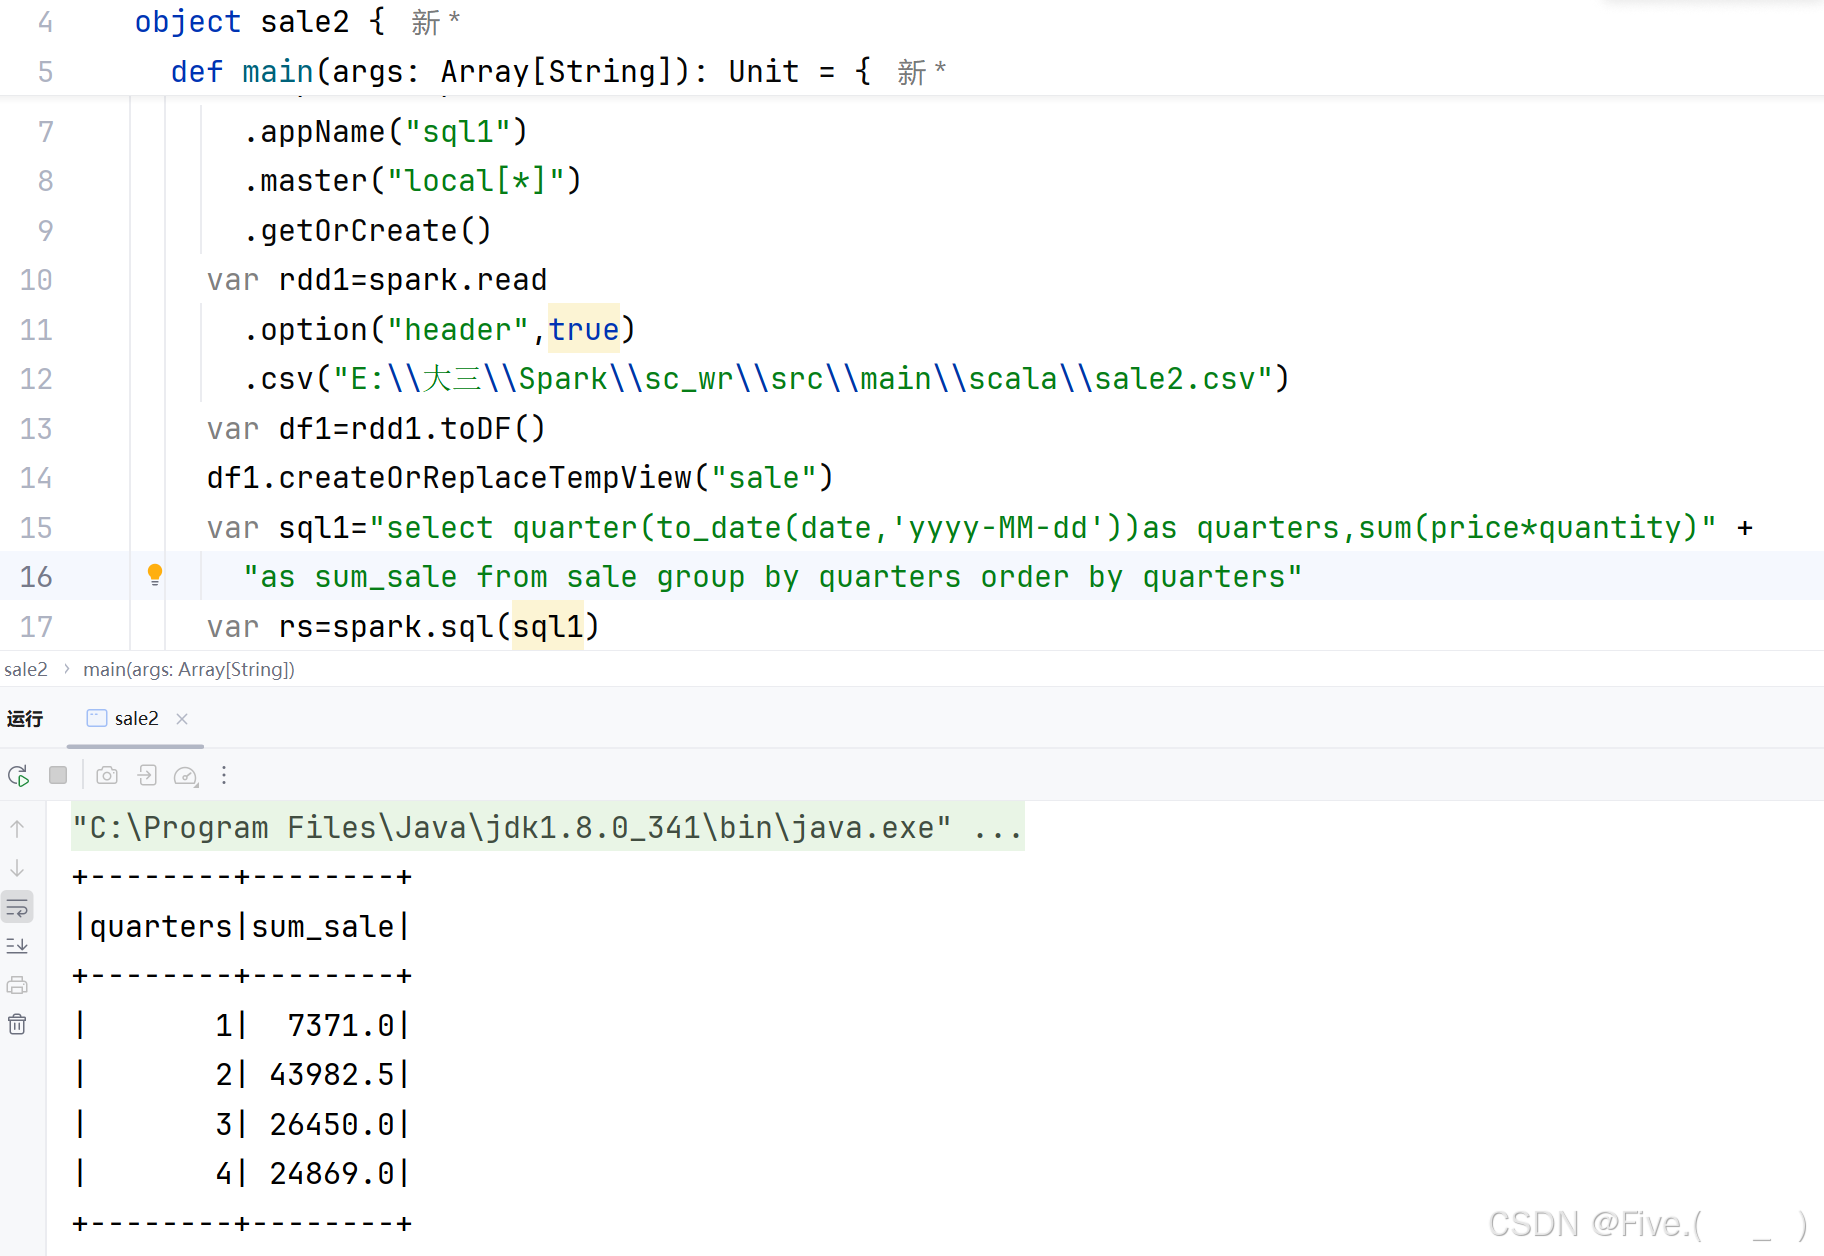Click the profiler gauge icon in run toolbar
The image size is (1824, 1256).
(x=186, y=776)
